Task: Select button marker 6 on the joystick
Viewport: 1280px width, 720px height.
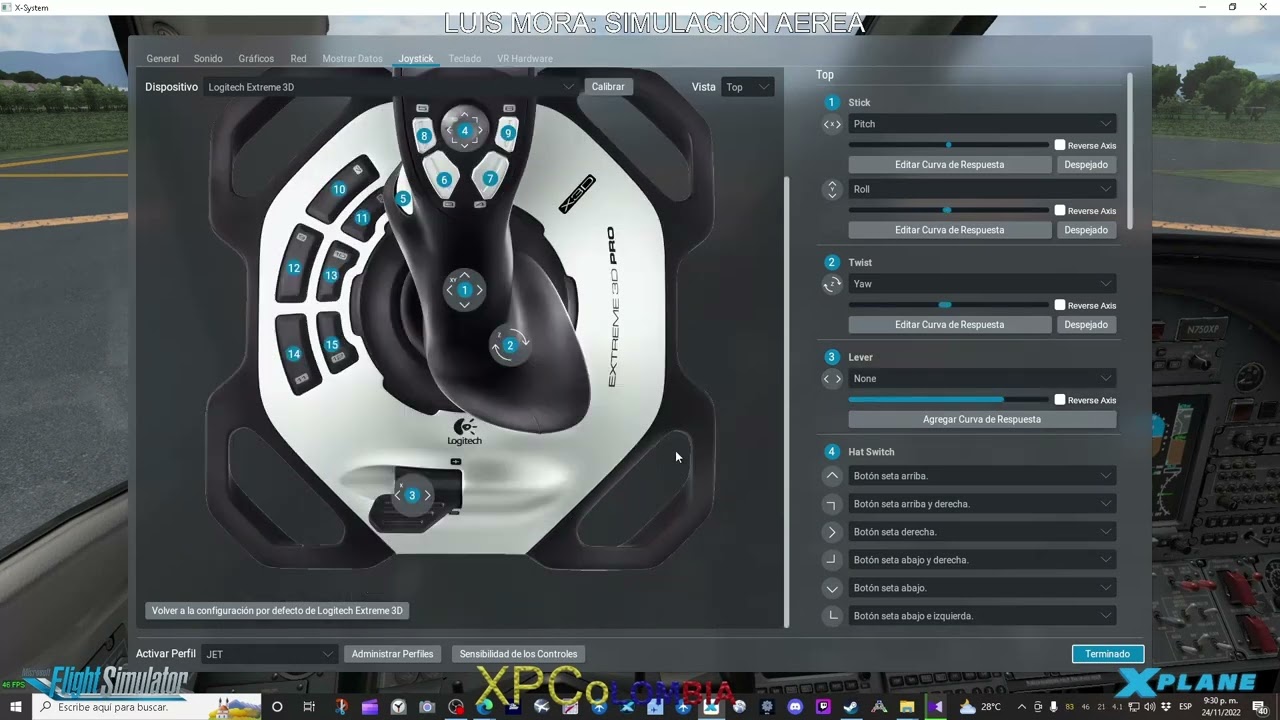Action: (x=444, y=180)
